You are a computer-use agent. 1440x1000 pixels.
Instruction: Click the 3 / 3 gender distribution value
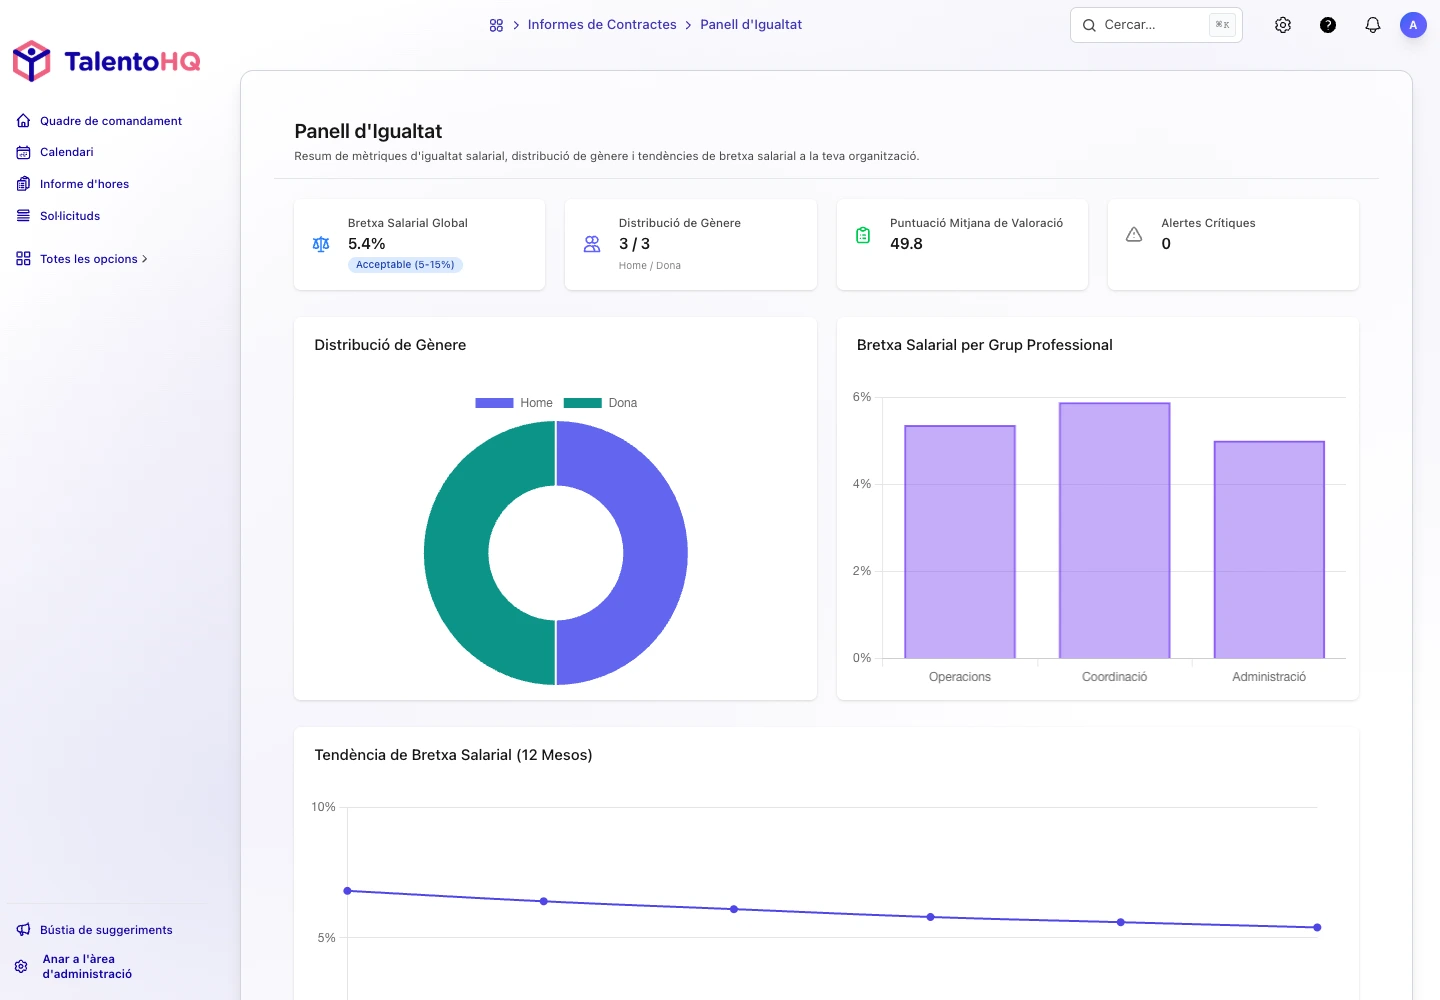click(x=634, y=244)
